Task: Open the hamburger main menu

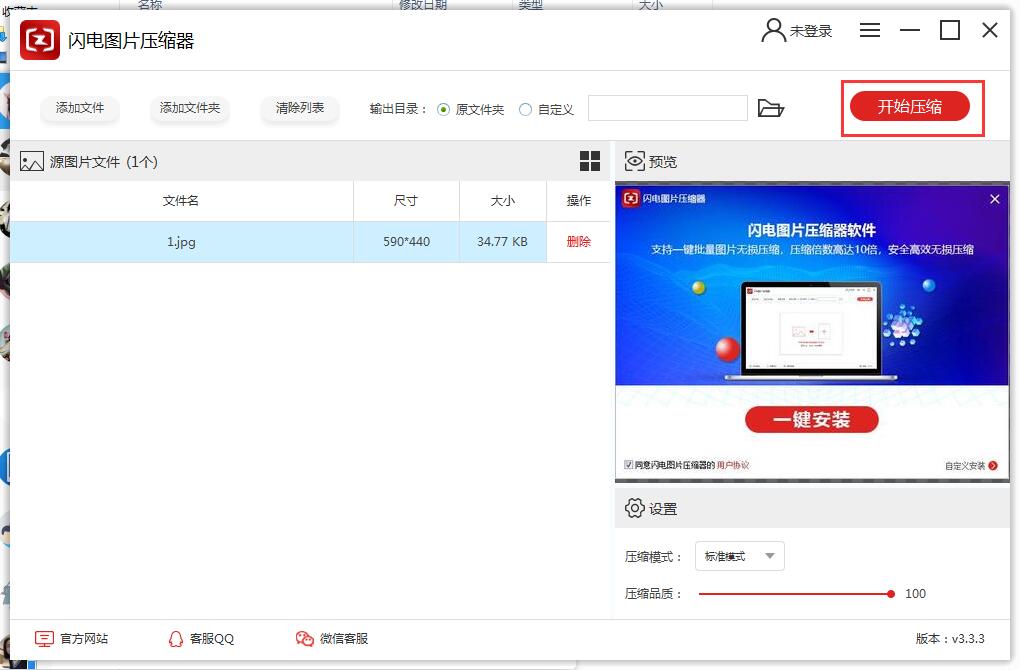Action: click(870, 31)
